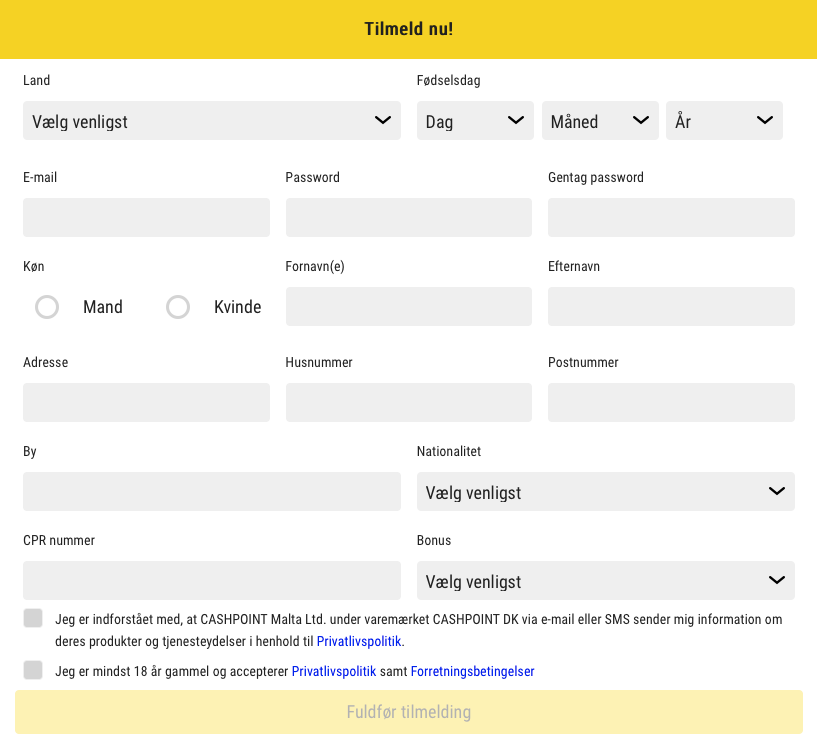Image resolution: width=817 pixels, height=749 pixels.
Task: Focus the Password input field
Action: pyautogui.click(x=408, y=218)
